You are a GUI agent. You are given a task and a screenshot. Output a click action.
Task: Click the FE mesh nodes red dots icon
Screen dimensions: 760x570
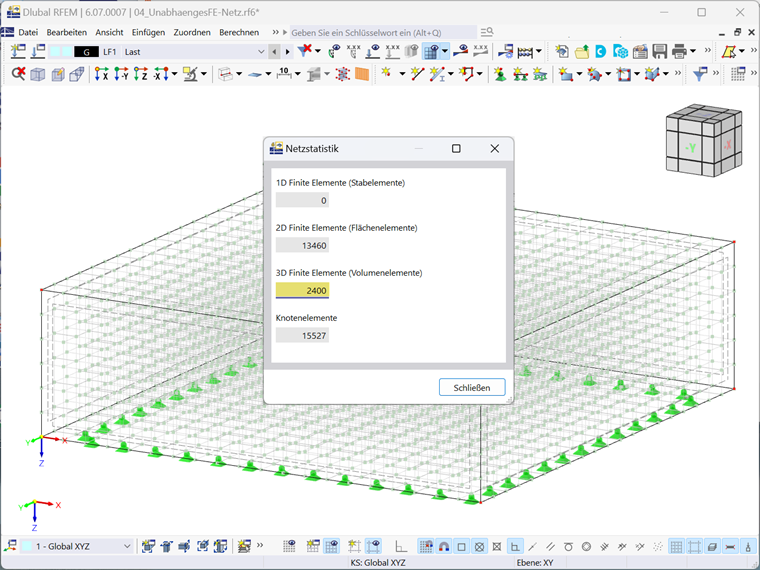pos(343,74)
